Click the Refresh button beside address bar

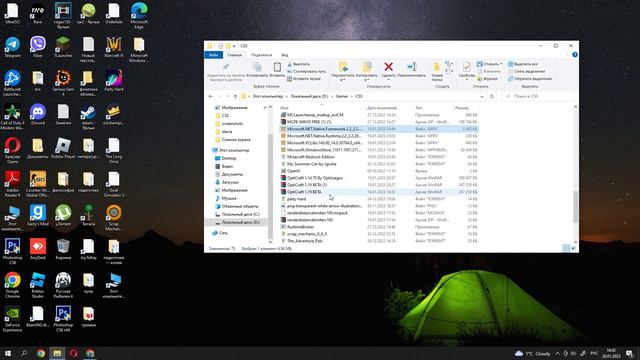pyautogui.click(x=492, y=97)
